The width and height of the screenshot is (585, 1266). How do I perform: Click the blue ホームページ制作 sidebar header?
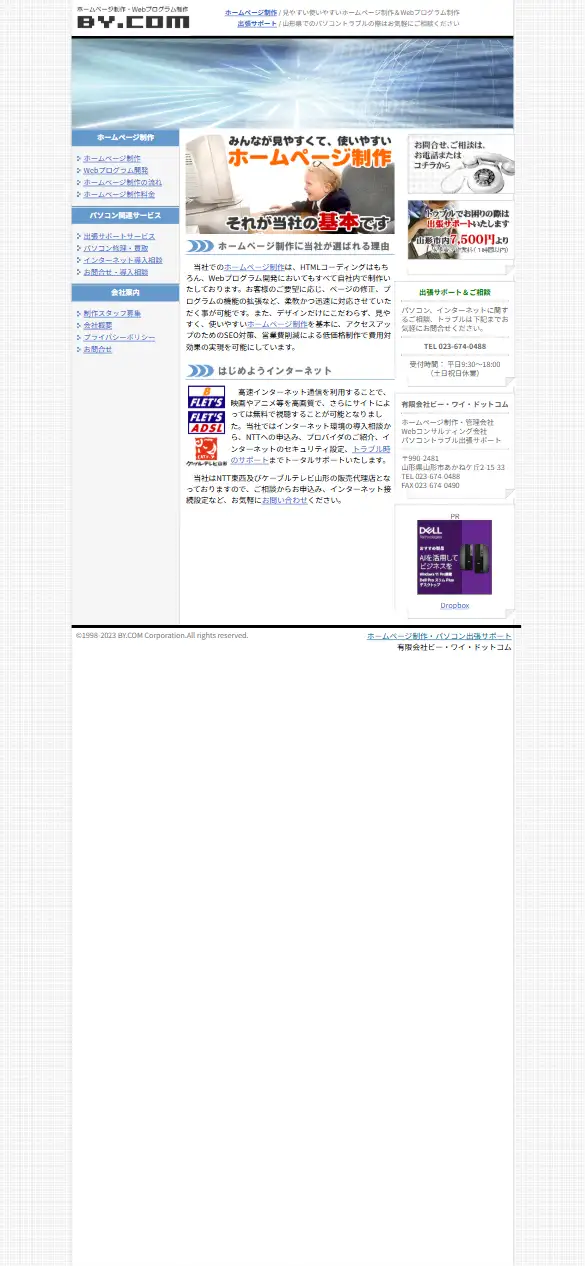click(125, 138)
